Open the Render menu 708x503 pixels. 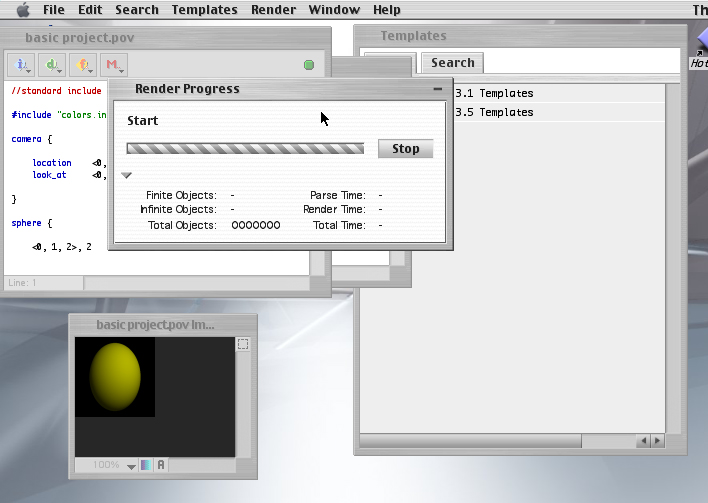[273, 10]
